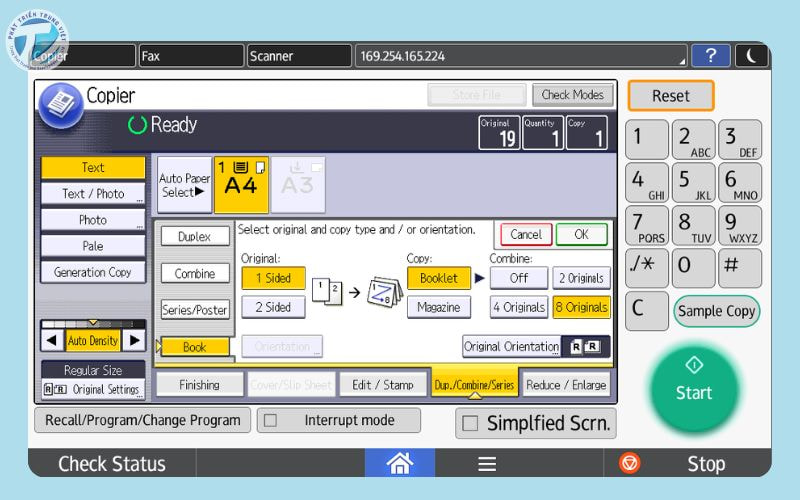Open the hamburger menu icon
This screenshot has height=500, width=800.
(x=486, y=463)
